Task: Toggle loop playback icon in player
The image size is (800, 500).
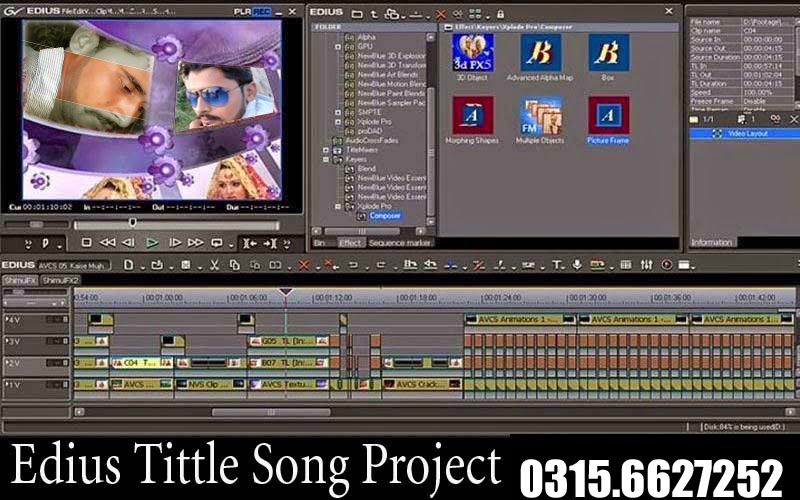Action: [217, 243]
